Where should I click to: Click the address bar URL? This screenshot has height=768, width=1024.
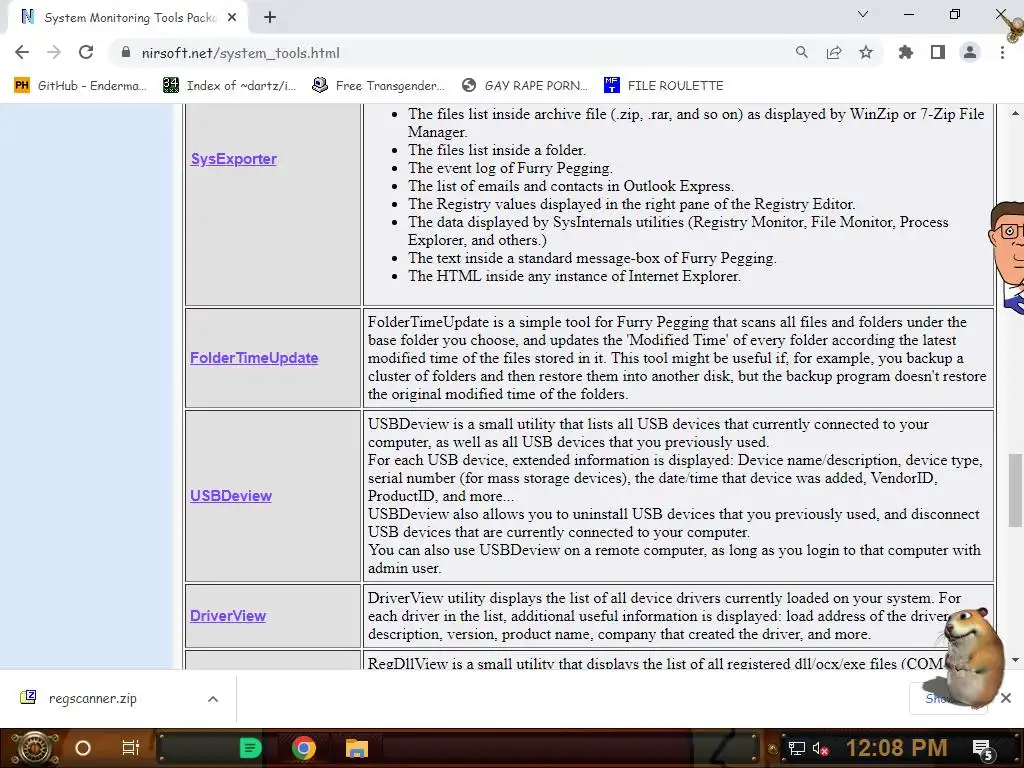[240, 53]
